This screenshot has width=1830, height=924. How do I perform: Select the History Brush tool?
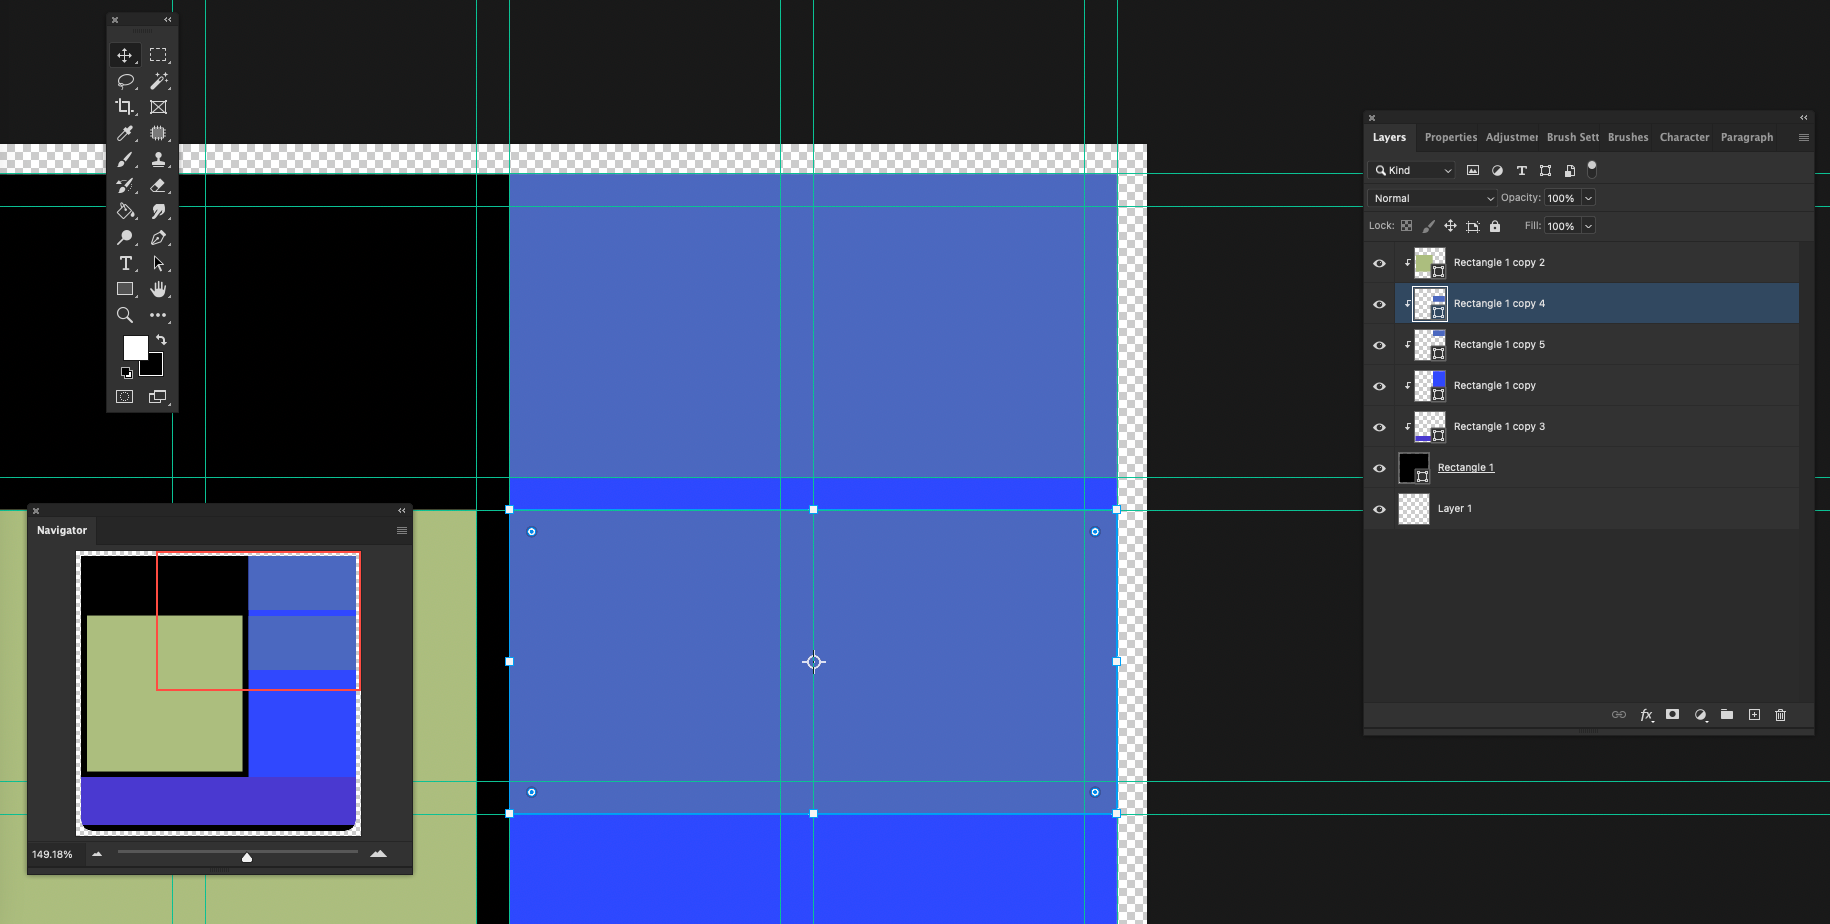point(125,185)
